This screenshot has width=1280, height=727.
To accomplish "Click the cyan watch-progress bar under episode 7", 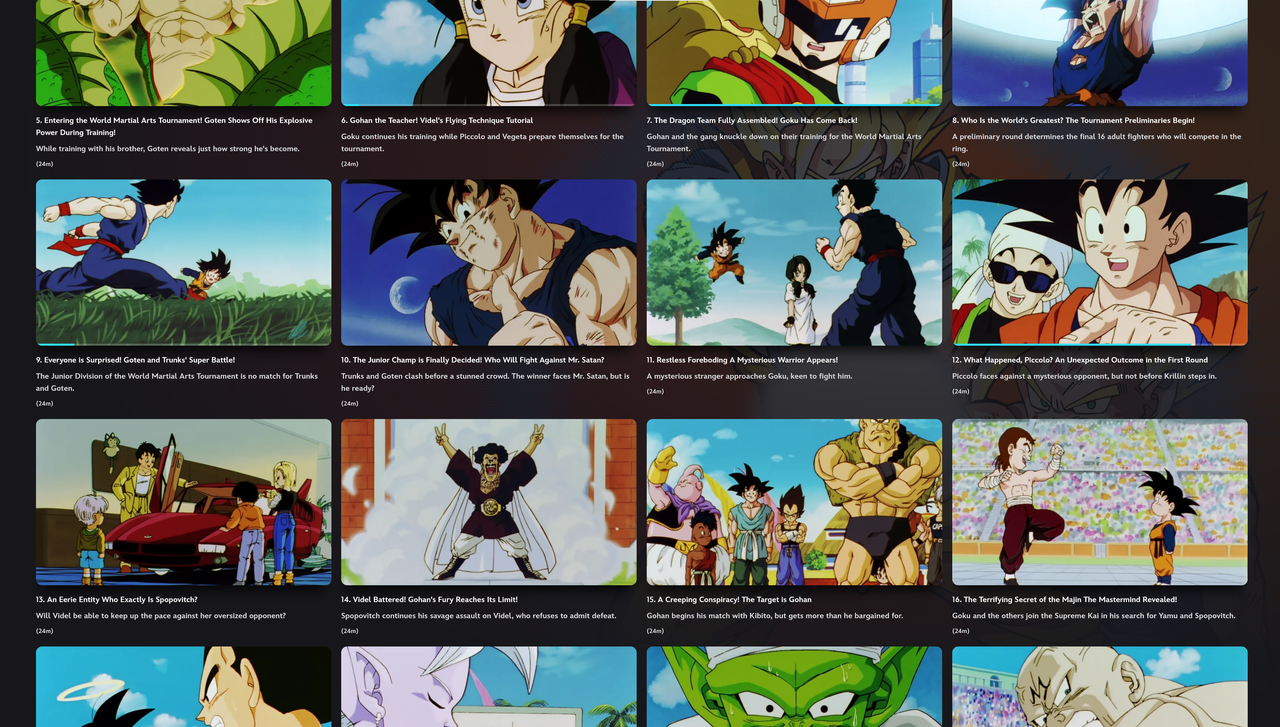I will (794, 104).
